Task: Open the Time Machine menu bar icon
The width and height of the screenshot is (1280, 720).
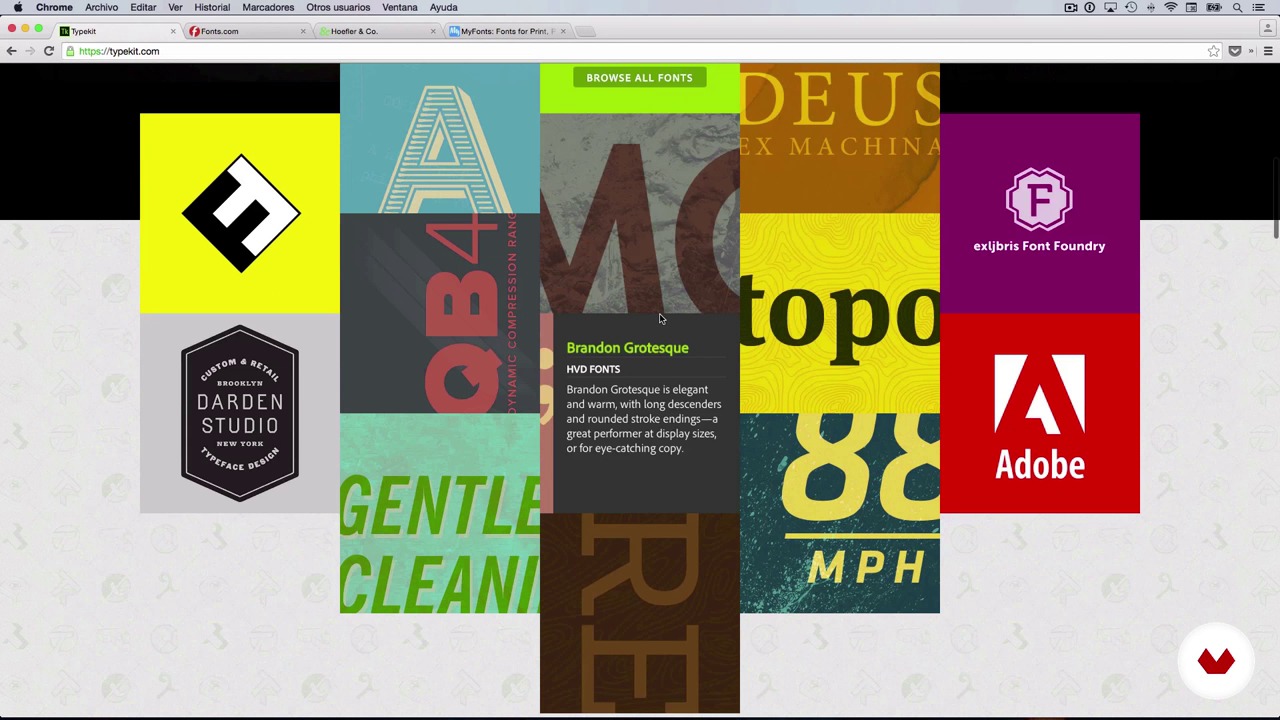Action: [1131, 7]
